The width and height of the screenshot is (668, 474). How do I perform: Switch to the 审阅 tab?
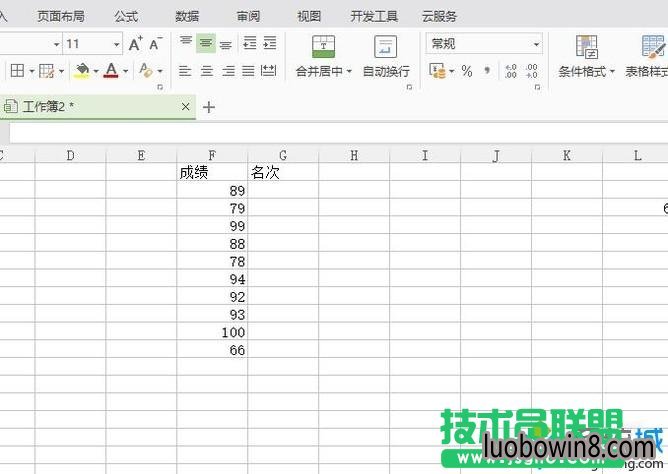(248, 17)
